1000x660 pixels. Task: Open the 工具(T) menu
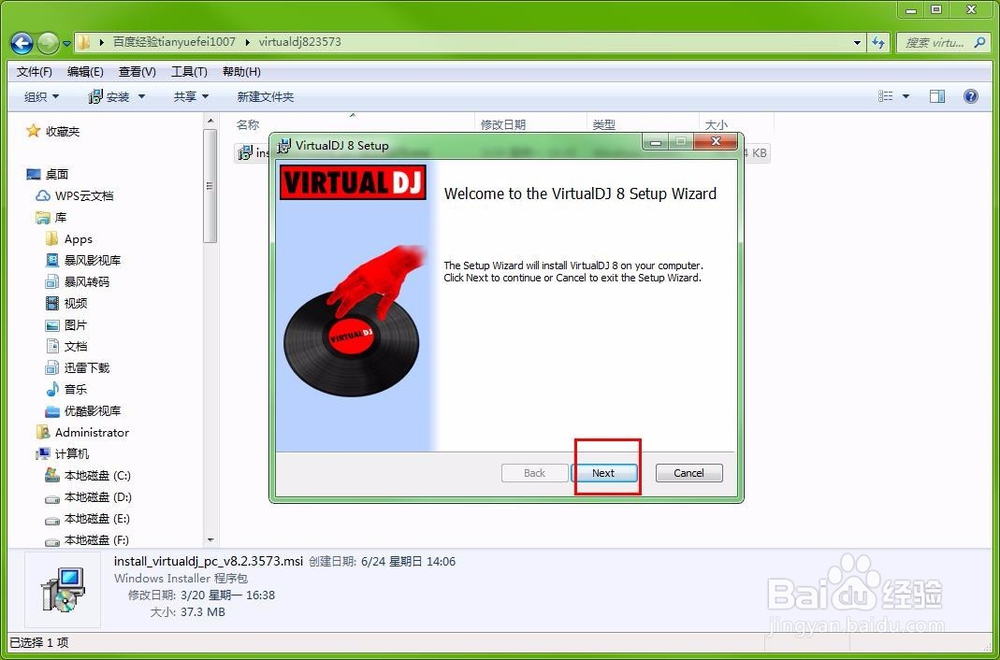[187, 71]
